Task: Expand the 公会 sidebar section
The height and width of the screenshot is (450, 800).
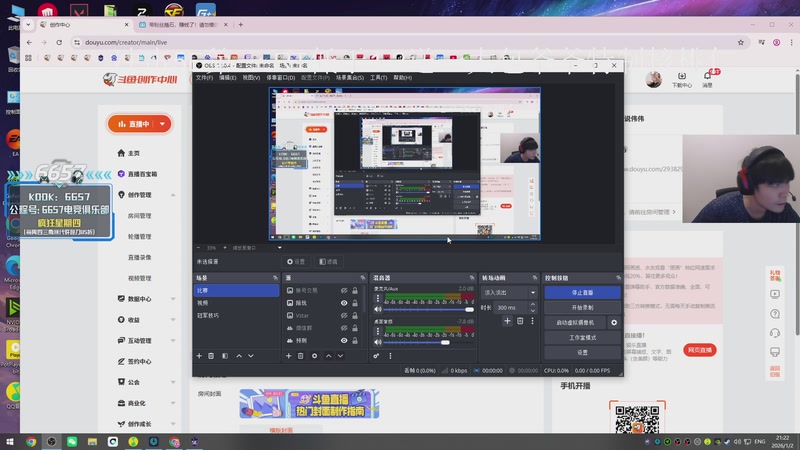Action: (x=173, y=382)
